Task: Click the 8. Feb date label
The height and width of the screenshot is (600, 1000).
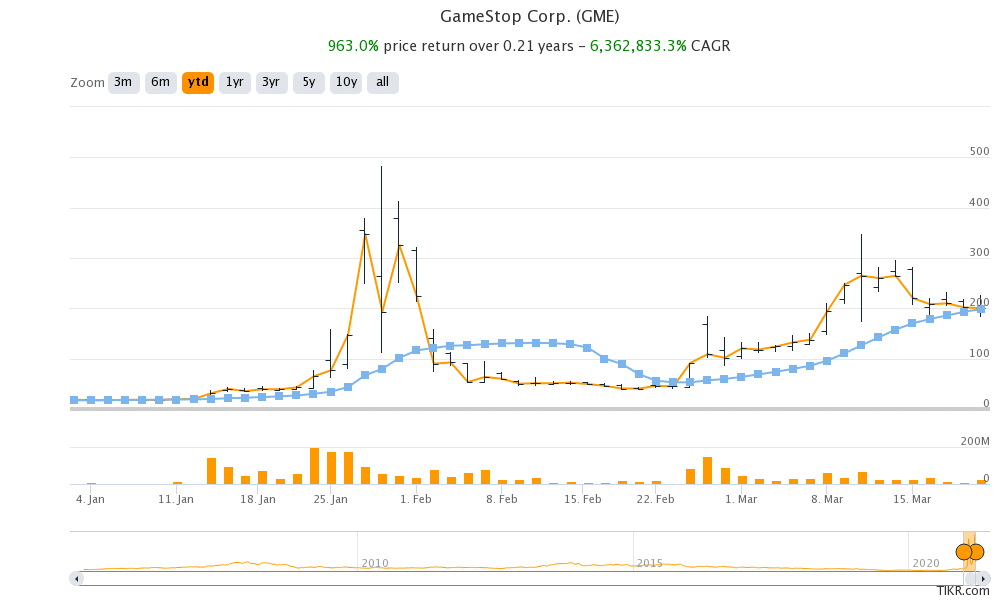Action: pyautogui.click(x=502, y=499)
